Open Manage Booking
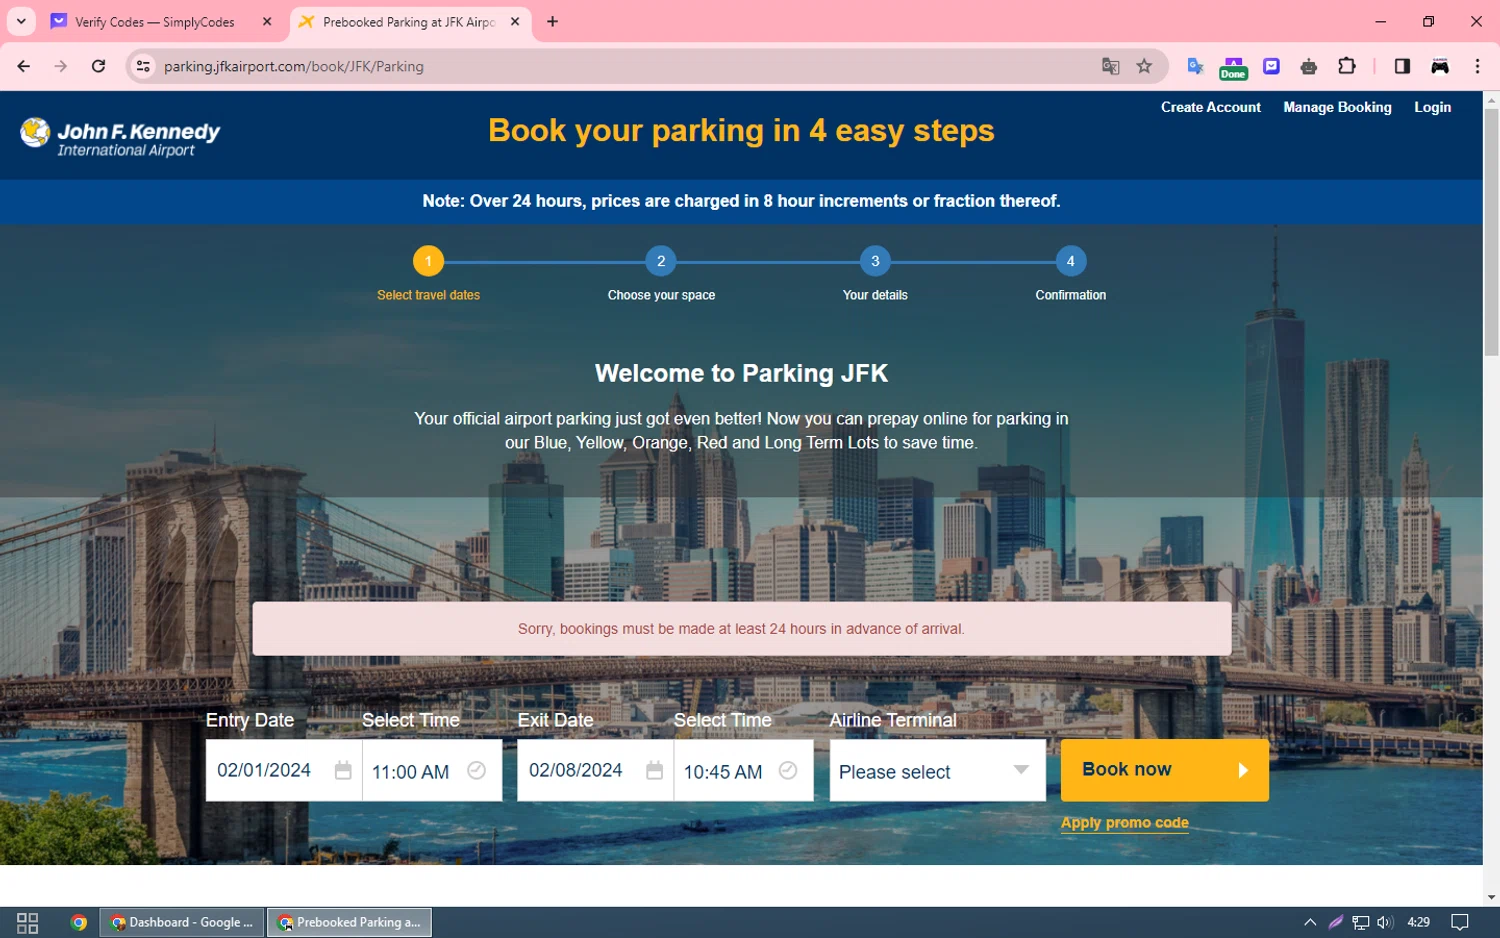This screenshot has height=938, width=1500. pos(1337,107)
